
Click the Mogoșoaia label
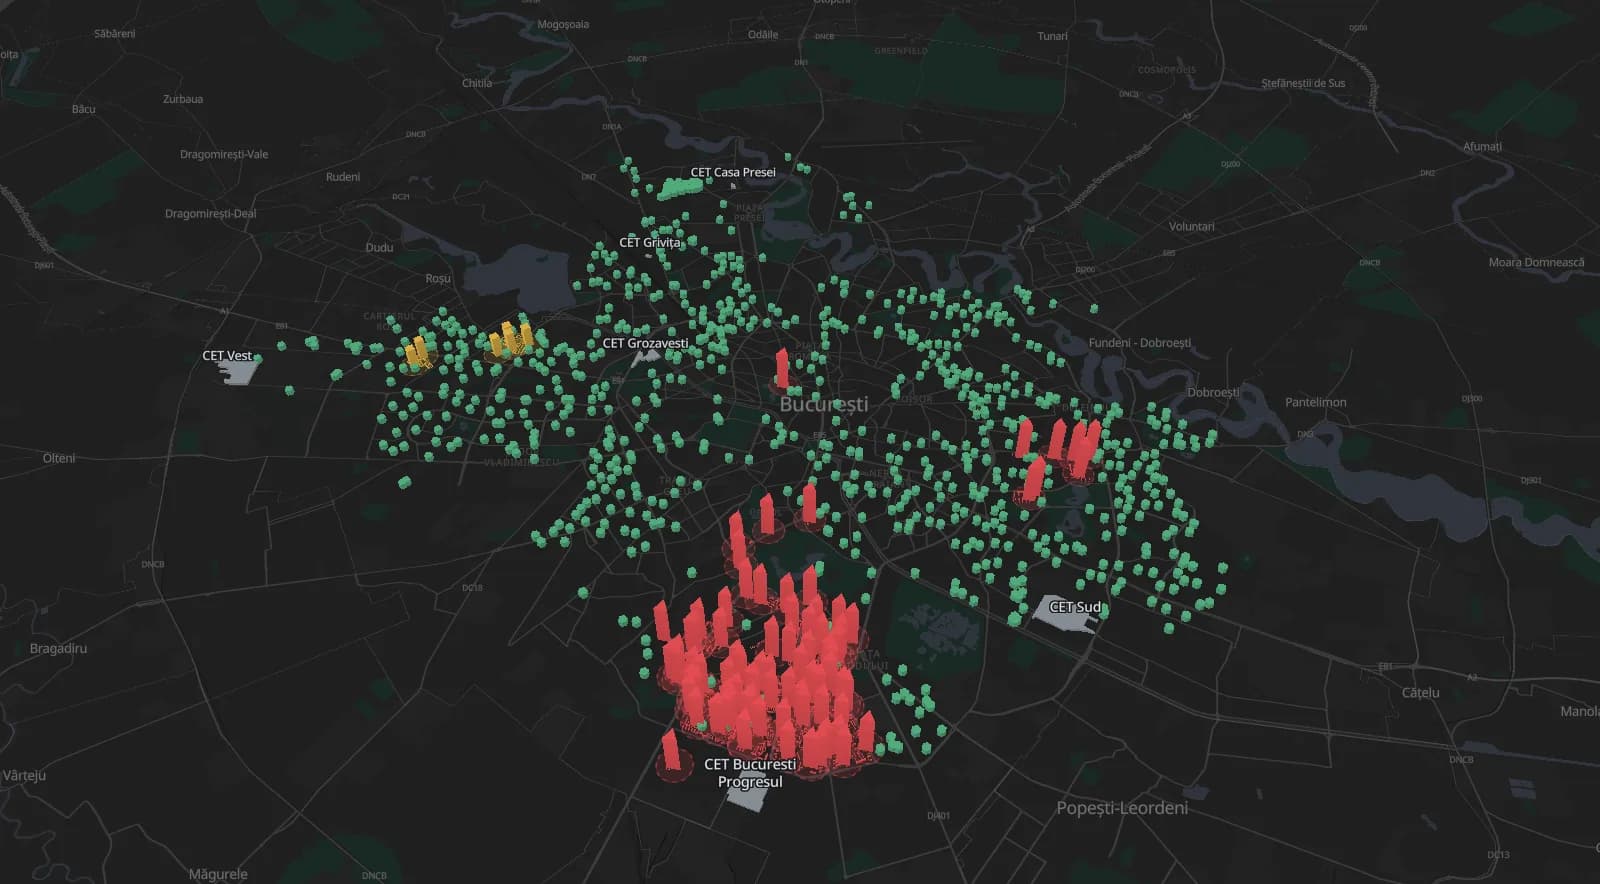[563, 24]
